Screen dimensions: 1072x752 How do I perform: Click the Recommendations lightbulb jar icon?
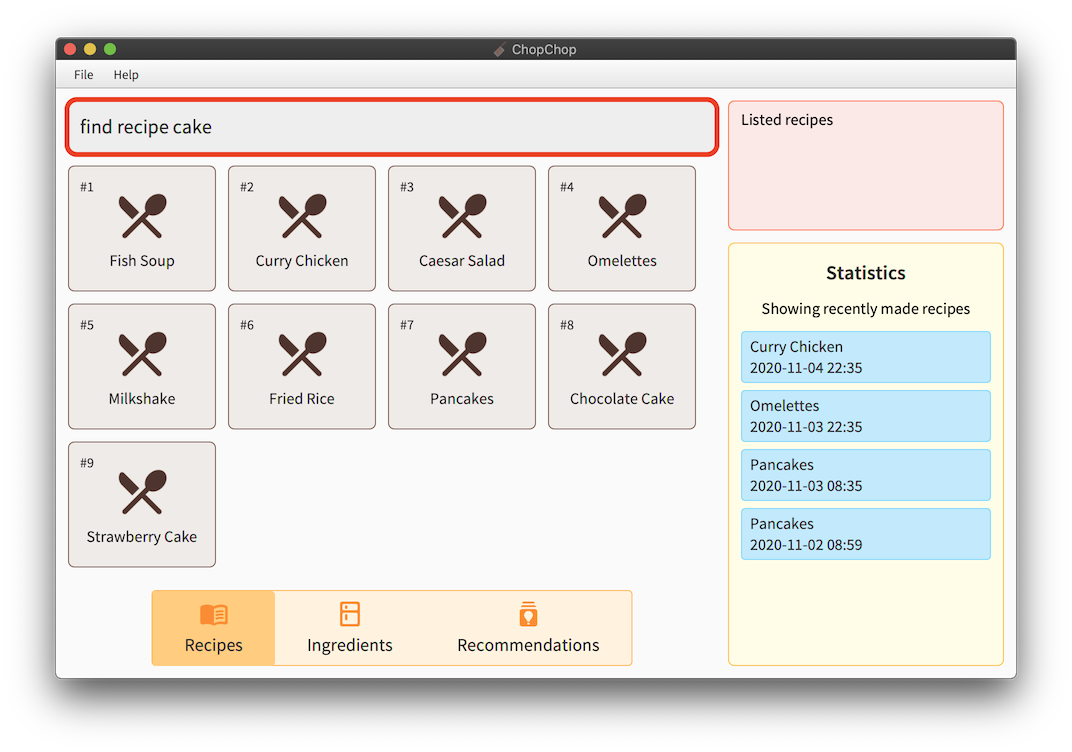point(528,614)
